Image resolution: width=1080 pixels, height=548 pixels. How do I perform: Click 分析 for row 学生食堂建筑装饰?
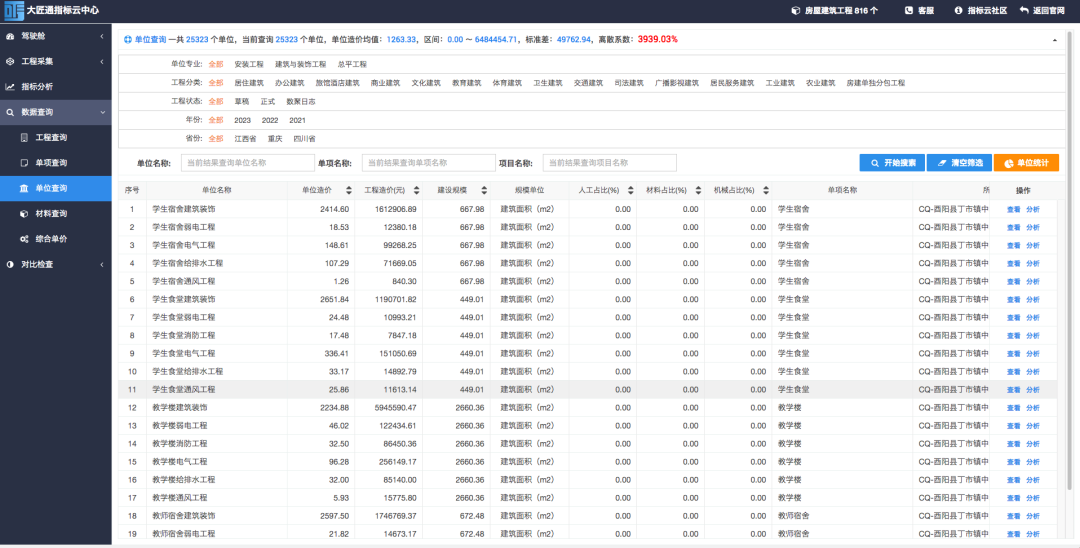1032,299
